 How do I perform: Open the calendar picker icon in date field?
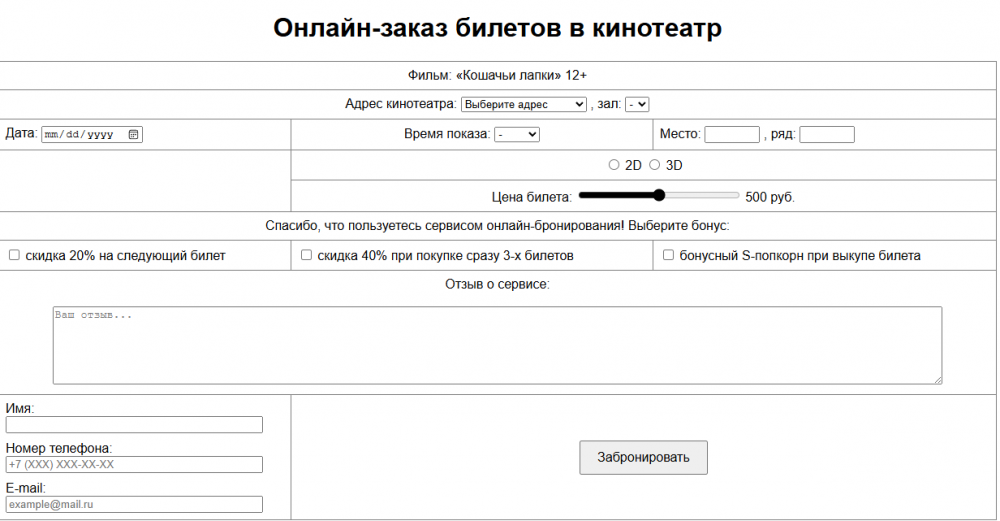pyautogui.click(x=133, y=135)
